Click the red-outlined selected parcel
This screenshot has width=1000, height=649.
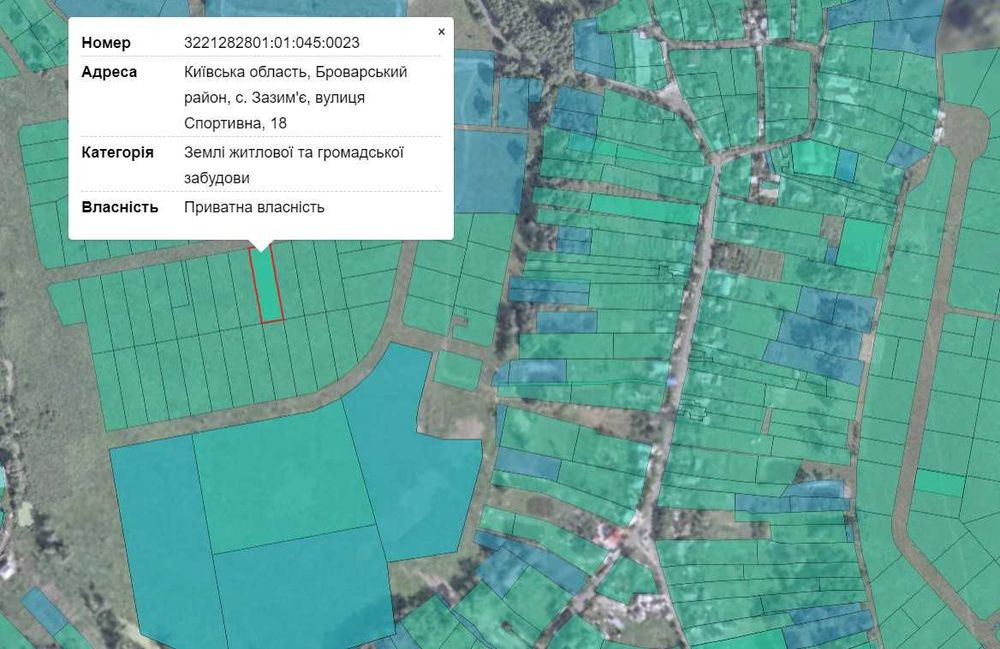267,285
